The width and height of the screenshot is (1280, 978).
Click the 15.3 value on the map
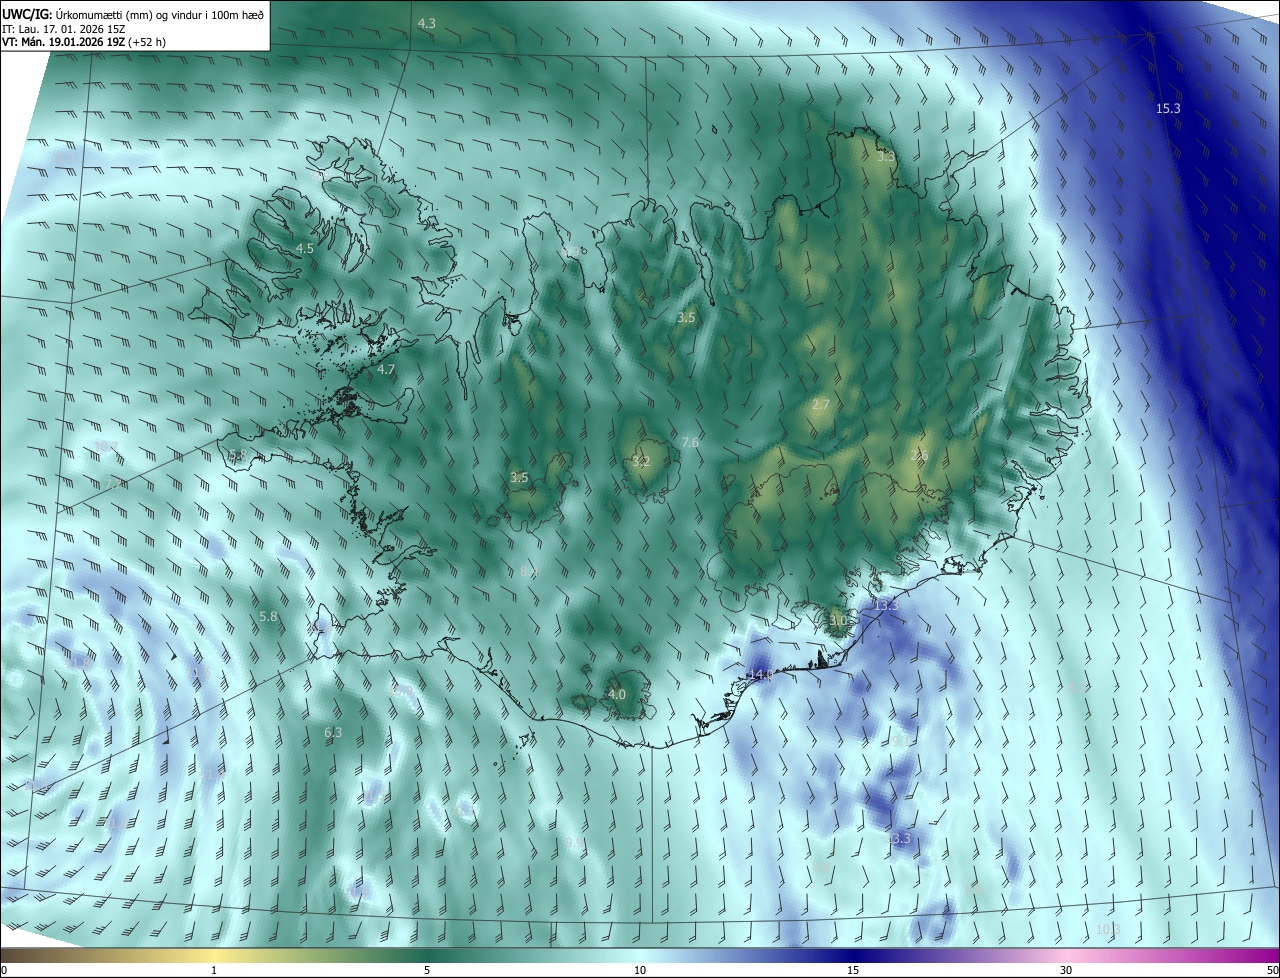(1168, 108)
